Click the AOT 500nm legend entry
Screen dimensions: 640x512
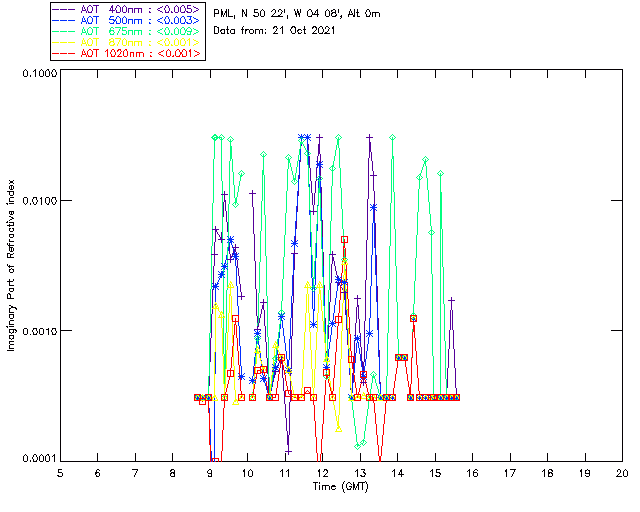[127, 20]
